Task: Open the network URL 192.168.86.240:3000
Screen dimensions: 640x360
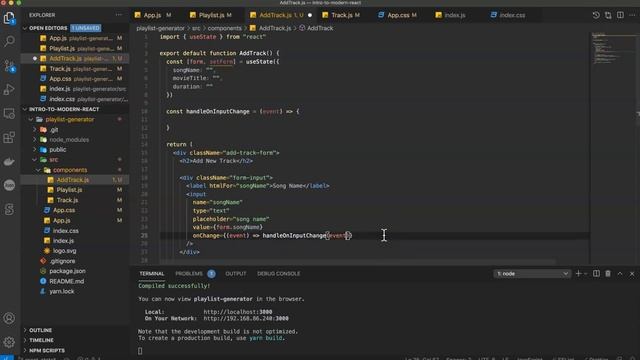Action: tap(246, 318)
